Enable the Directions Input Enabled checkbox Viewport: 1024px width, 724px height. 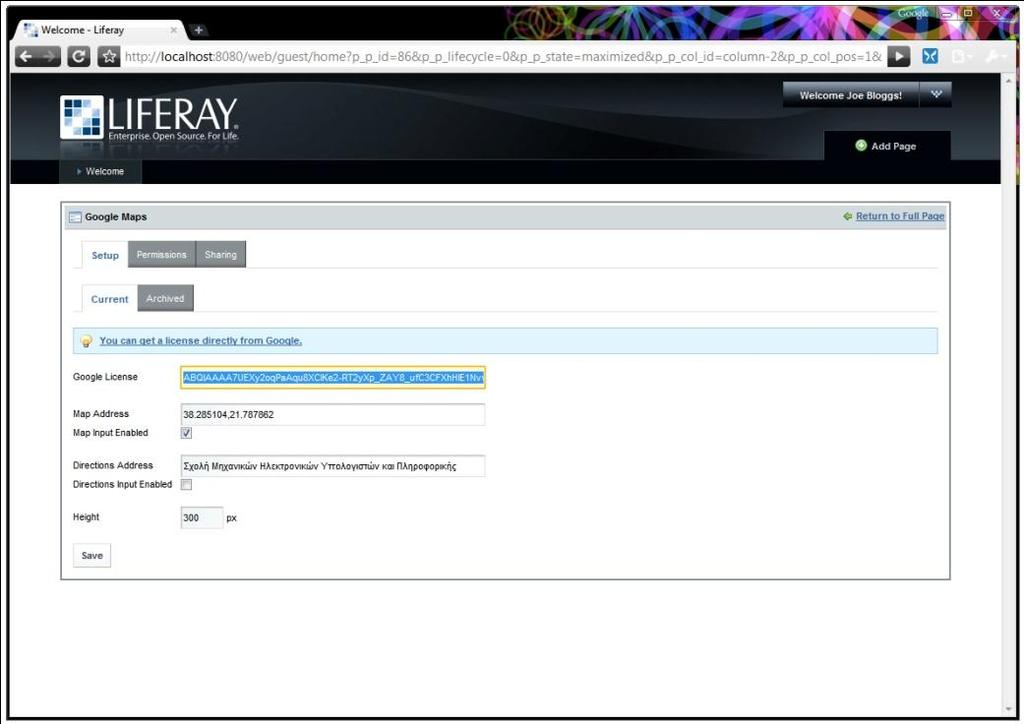coord(186,484)
